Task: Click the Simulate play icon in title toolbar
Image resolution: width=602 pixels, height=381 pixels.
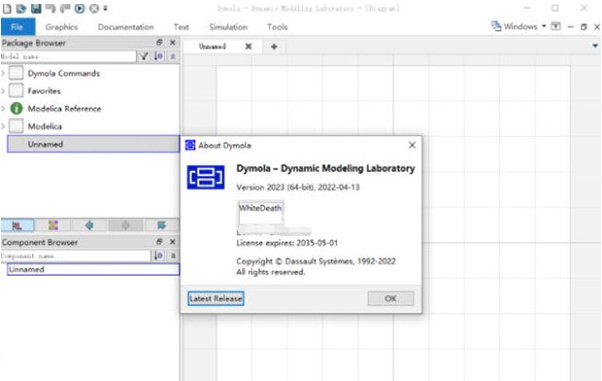Action: click(x=79, y=8)
